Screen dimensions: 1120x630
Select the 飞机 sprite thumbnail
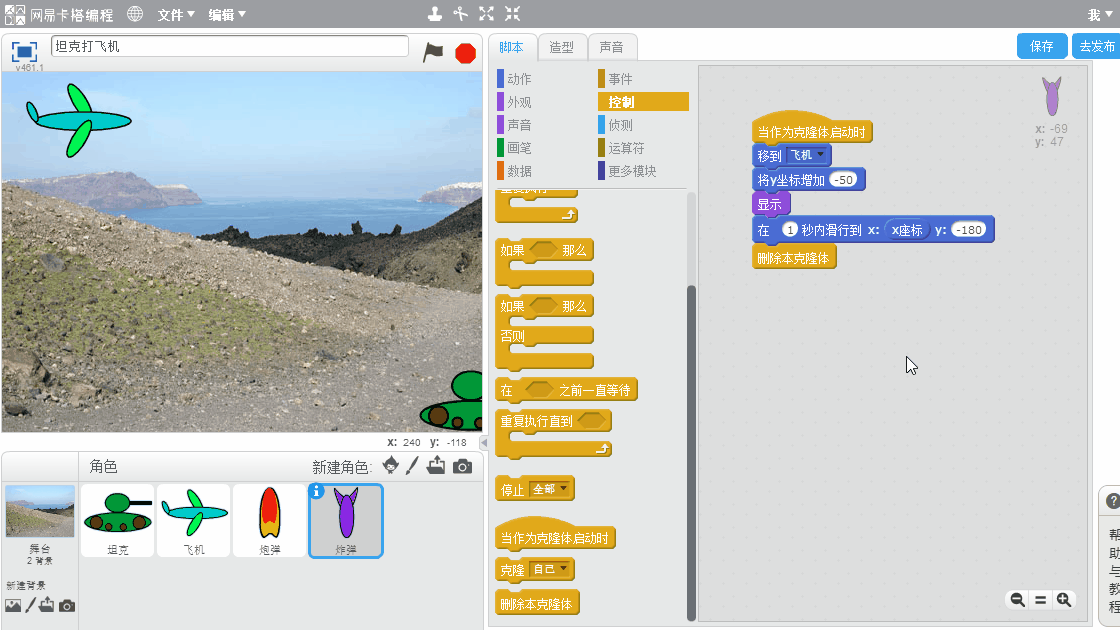194,521
